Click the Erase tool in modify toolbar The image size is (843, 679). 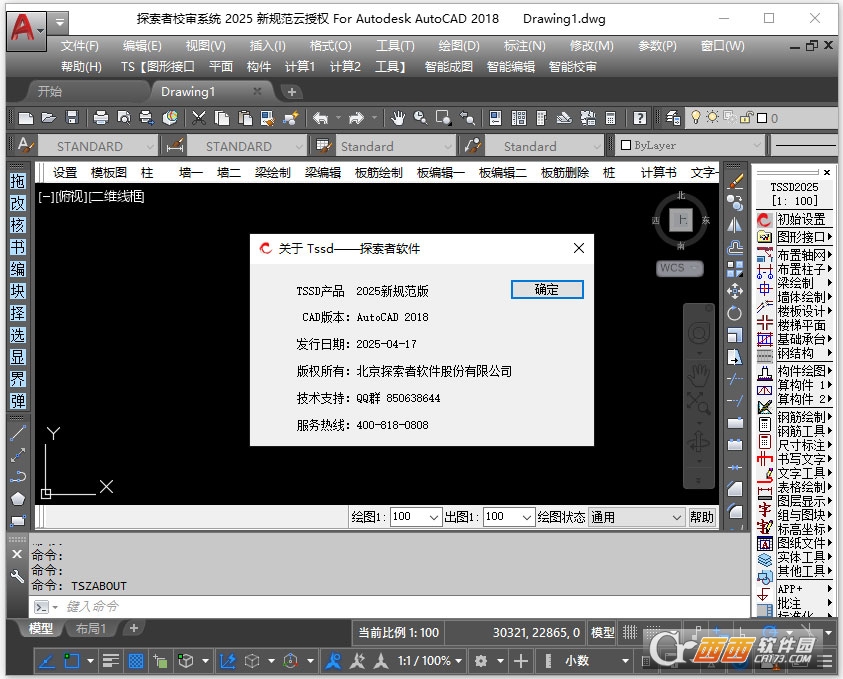coord(734,182)
